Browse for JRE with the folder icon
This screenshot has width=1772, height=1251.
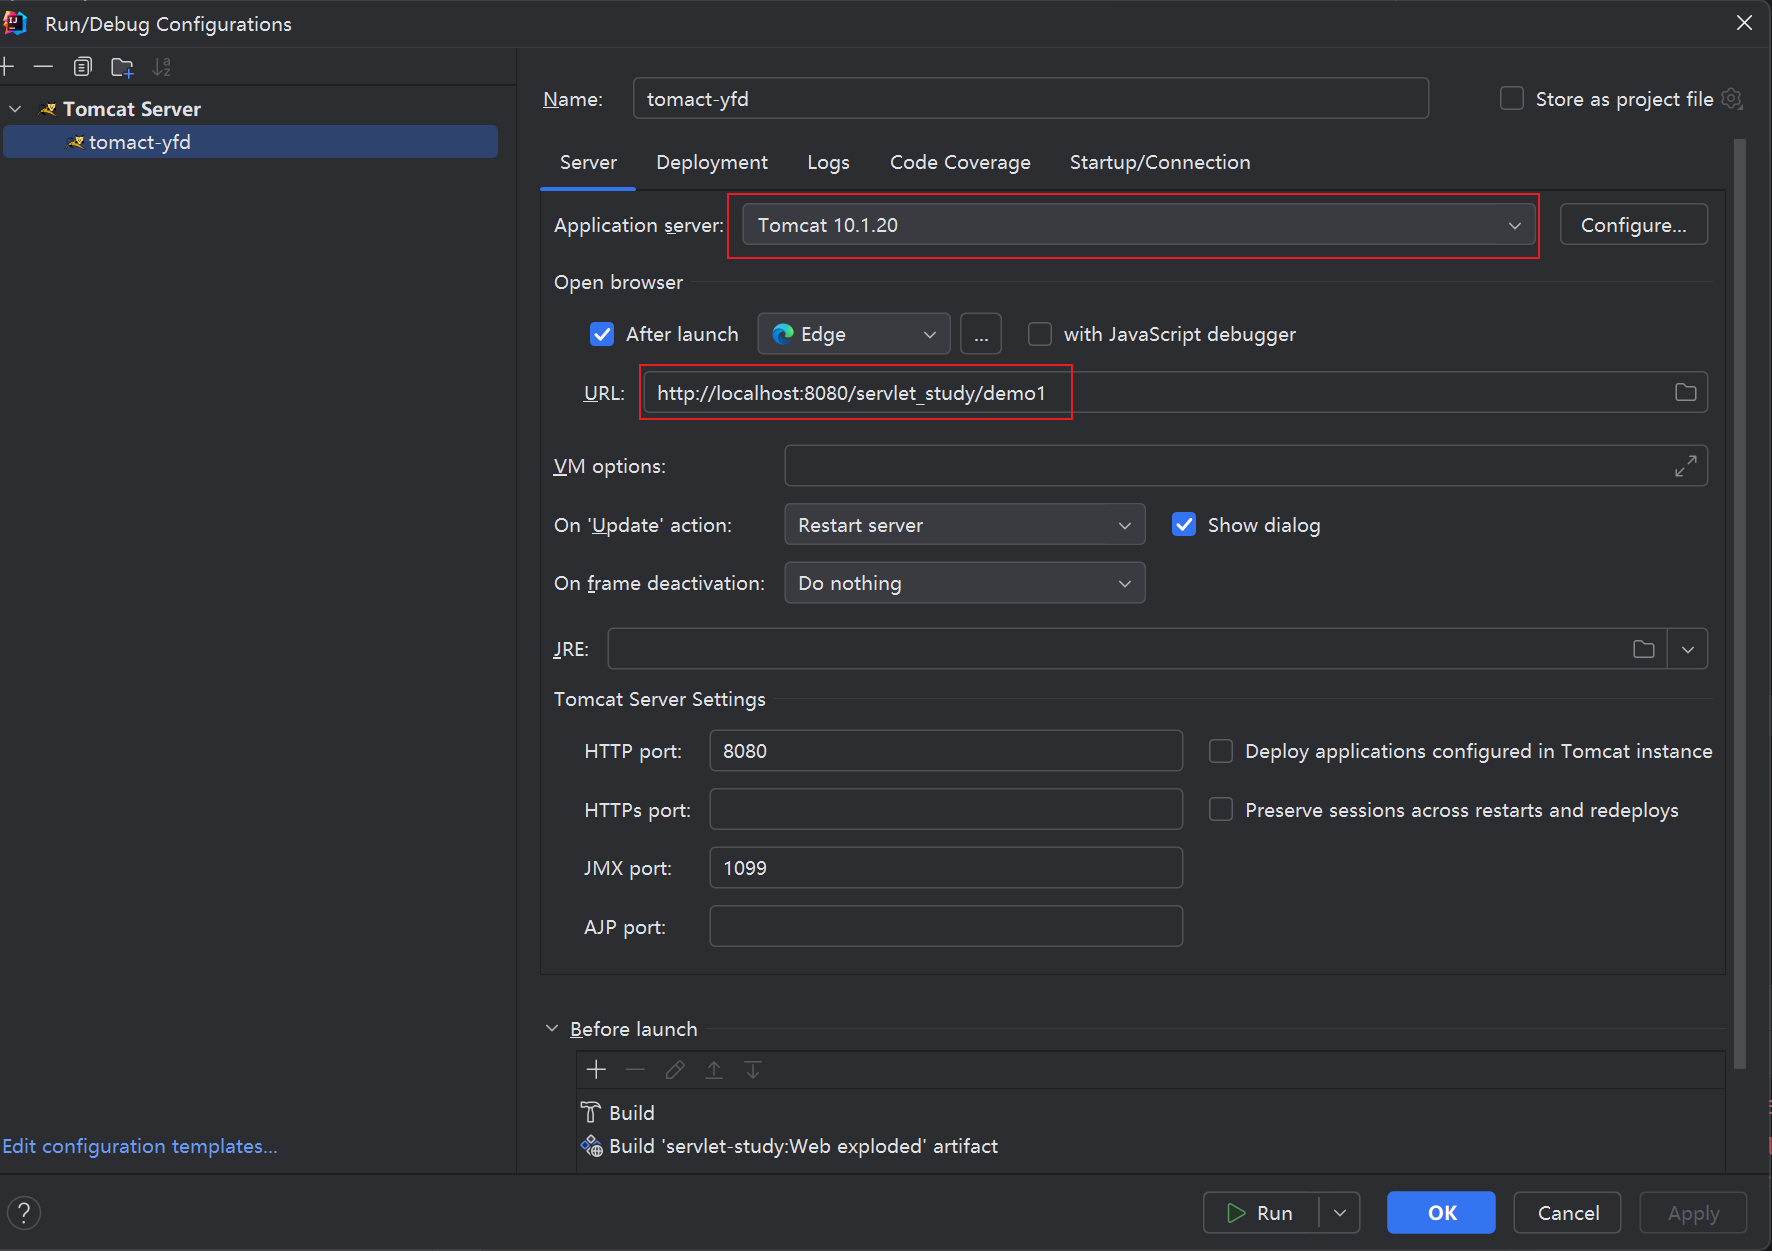tap(1644, 649)
